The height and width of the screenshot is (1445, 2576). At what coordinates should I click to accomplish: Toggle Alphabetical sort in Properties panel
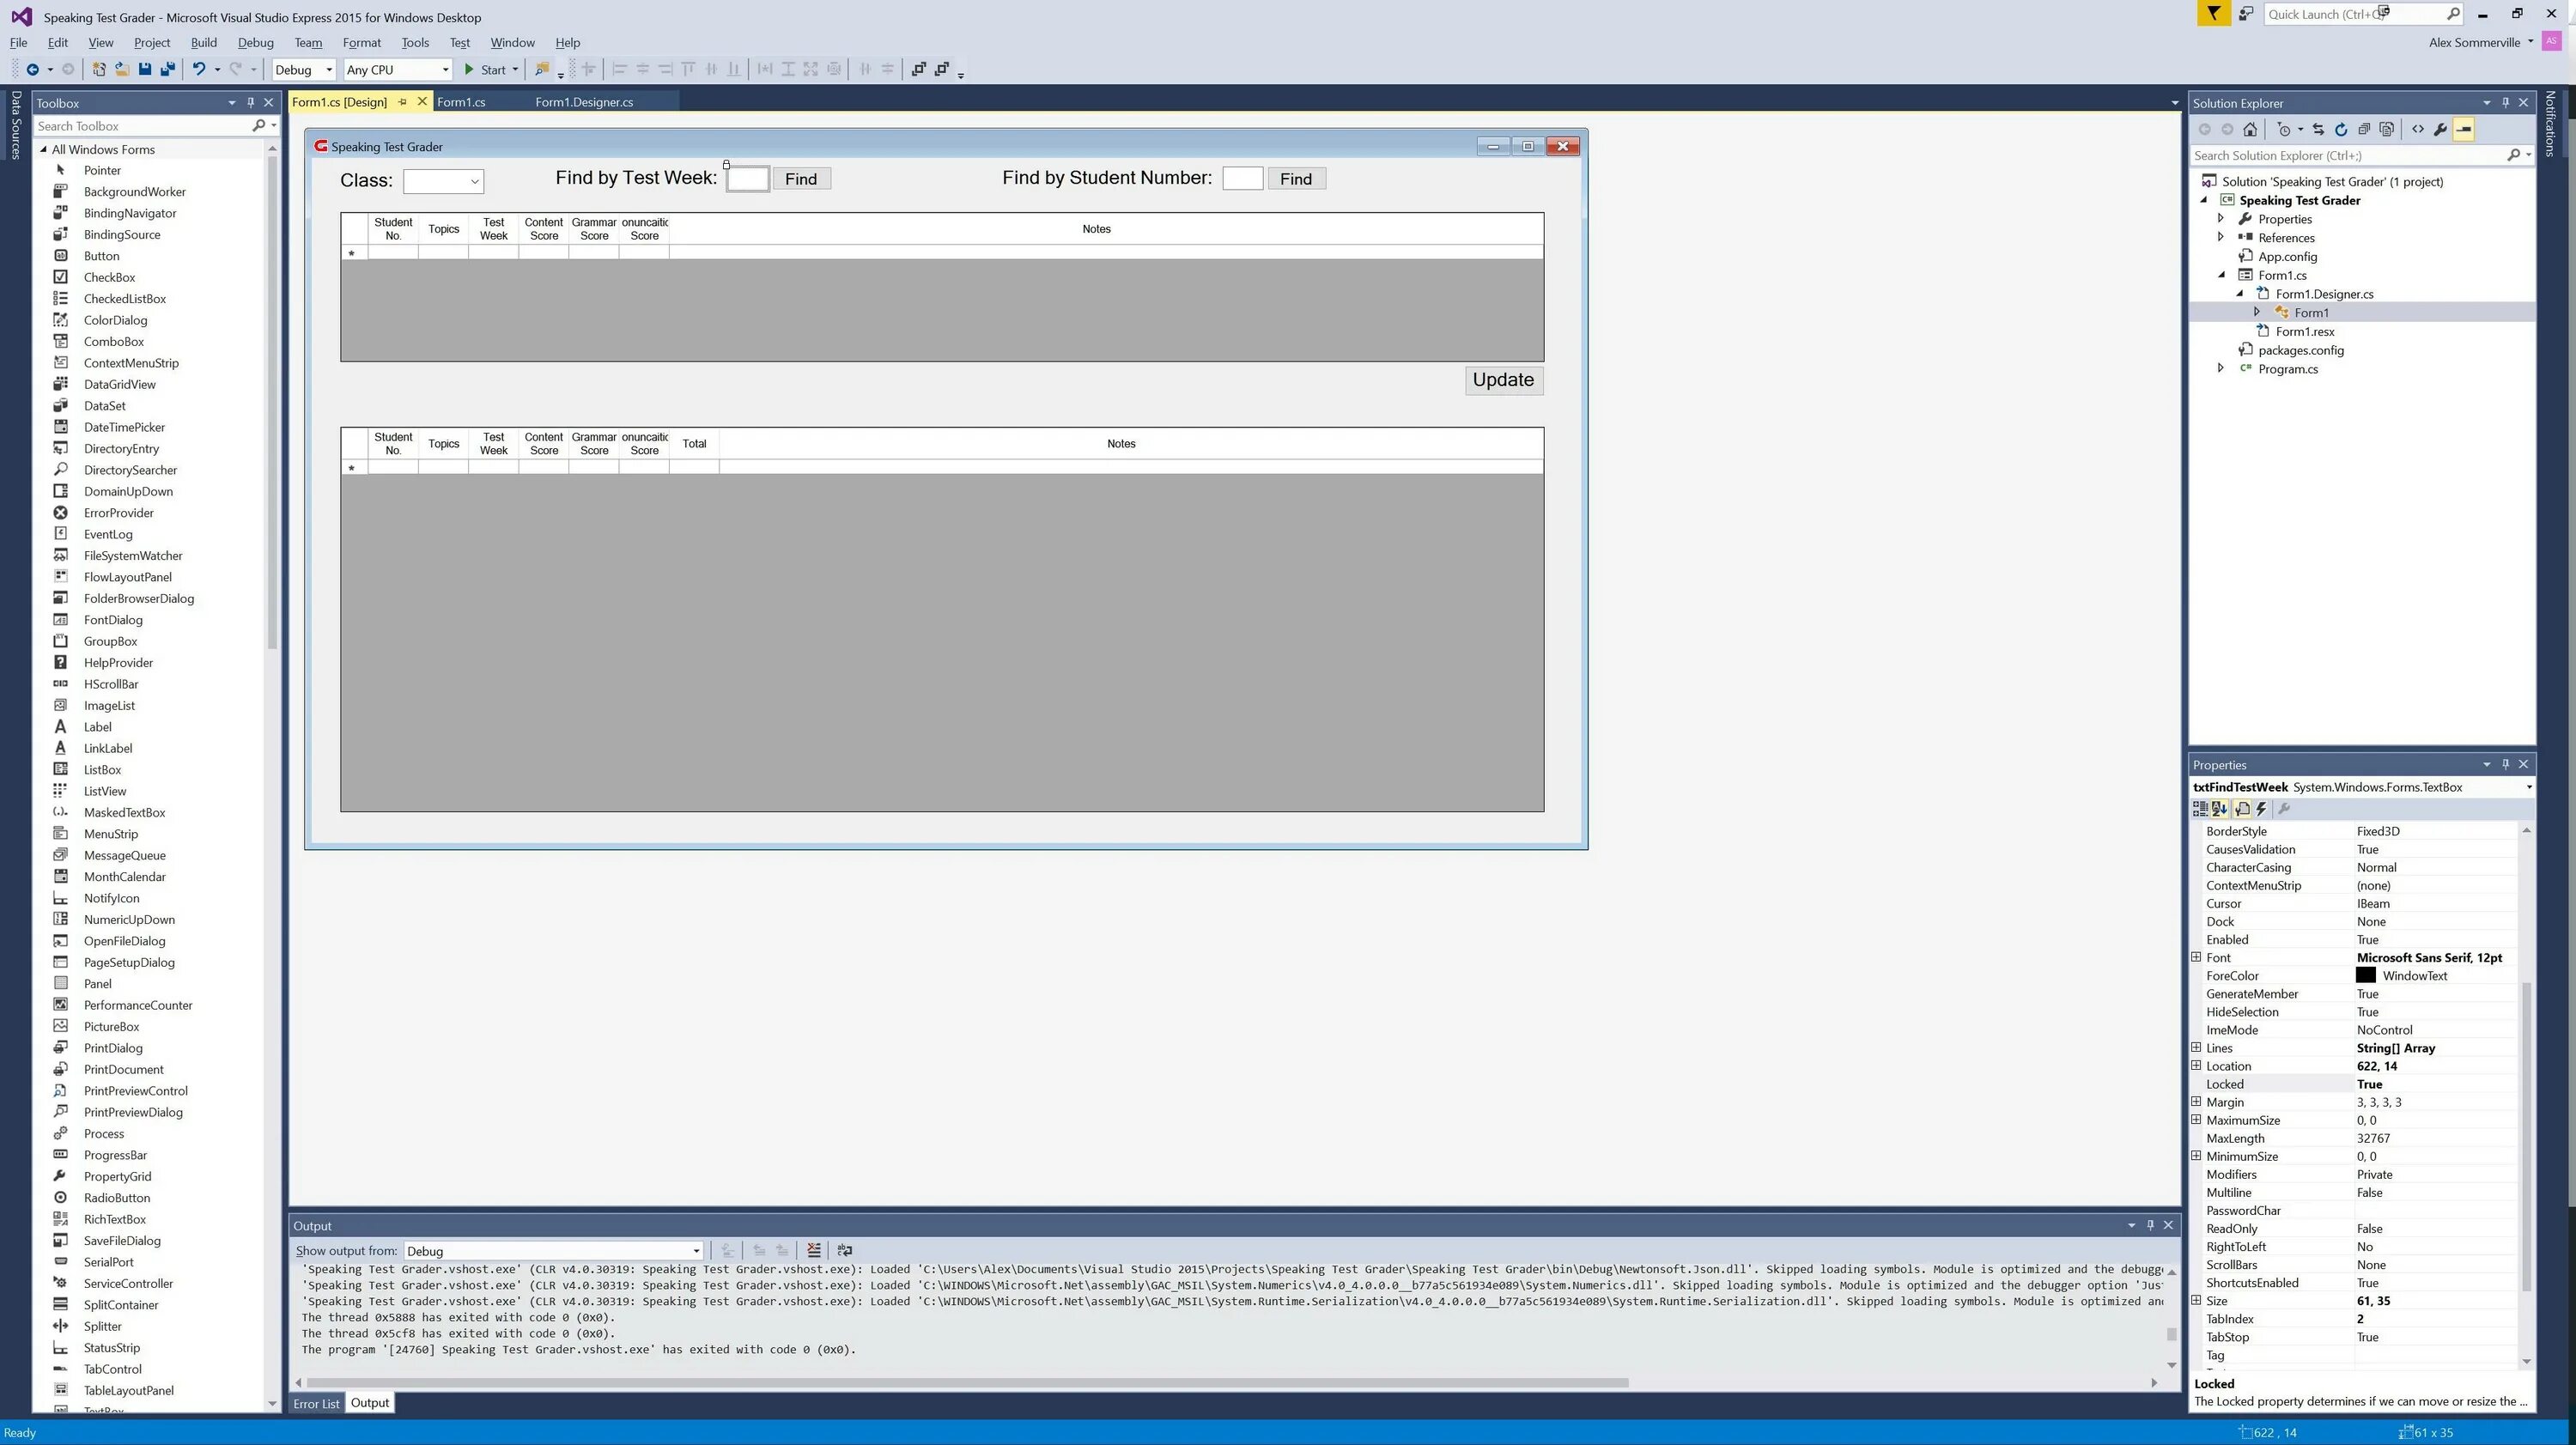pos(2219,809)
